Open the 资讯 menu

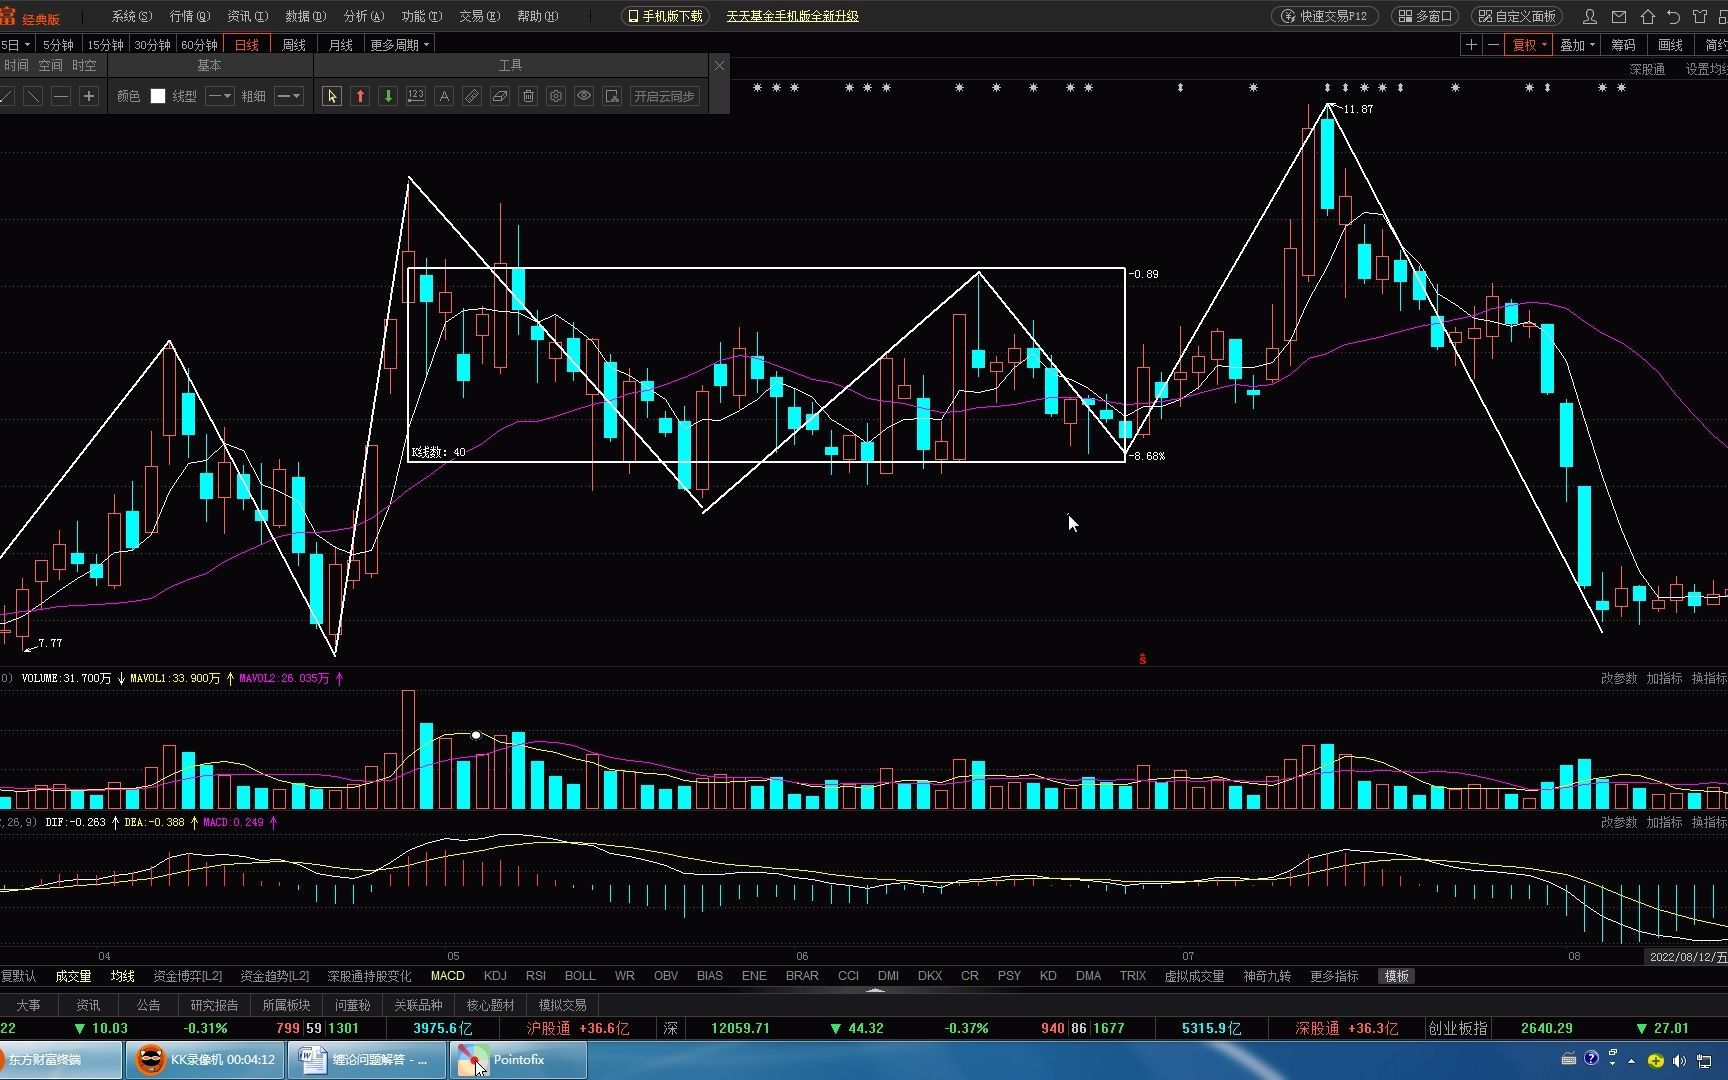pyautogui.click(x=247, y=16)
